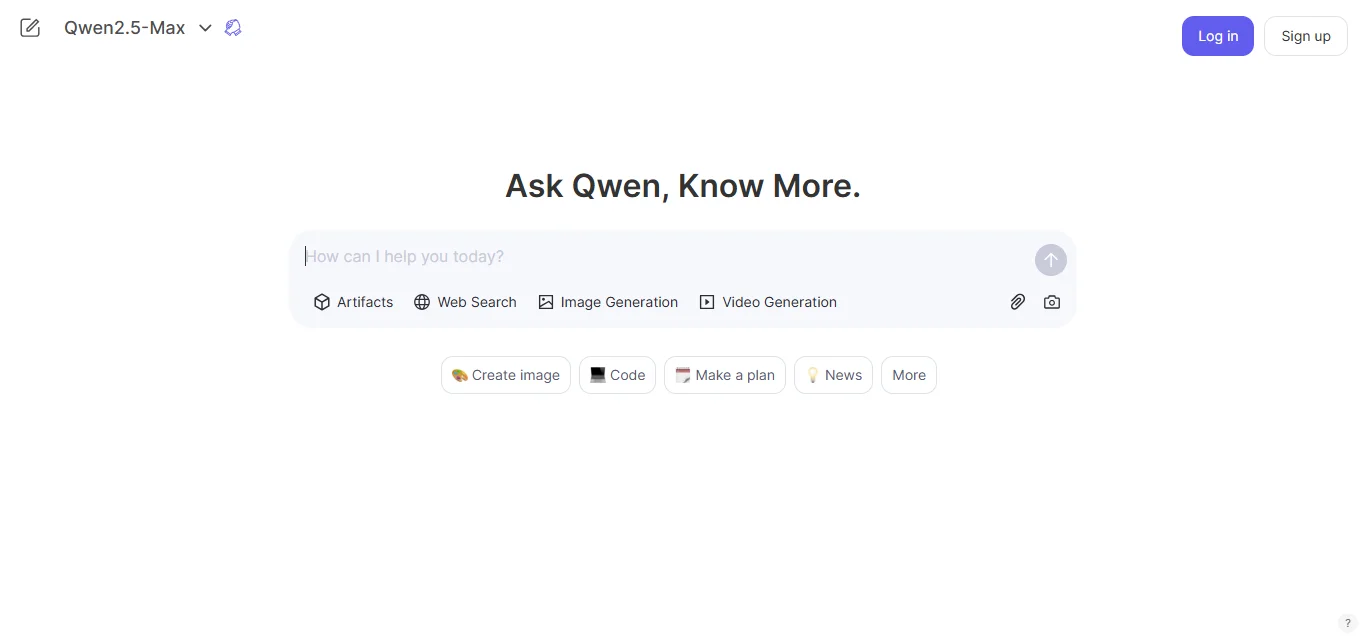The width and height of the screenshot is (1366, 641).
Task: Select the Code suggestion chip
Action: pos(617,375)
